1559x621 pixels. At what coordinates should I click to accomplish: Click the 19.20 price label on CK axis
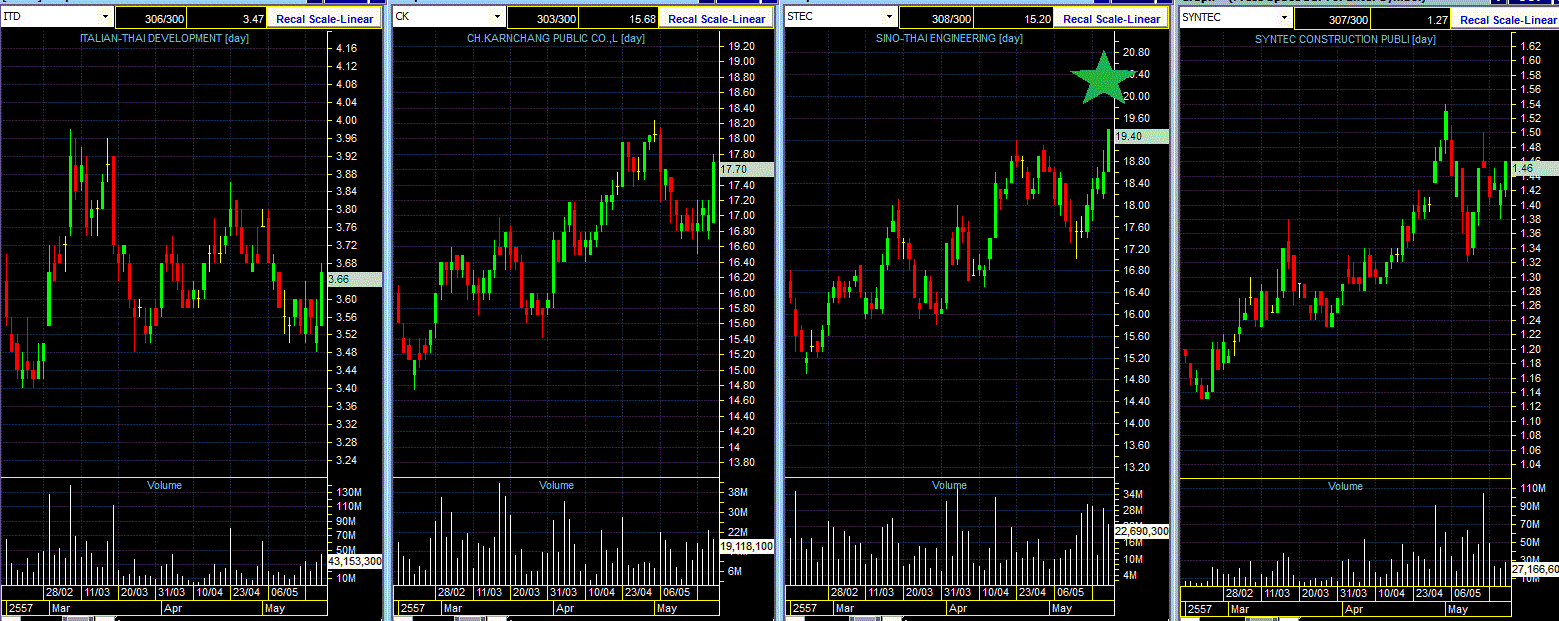(741, 46)
